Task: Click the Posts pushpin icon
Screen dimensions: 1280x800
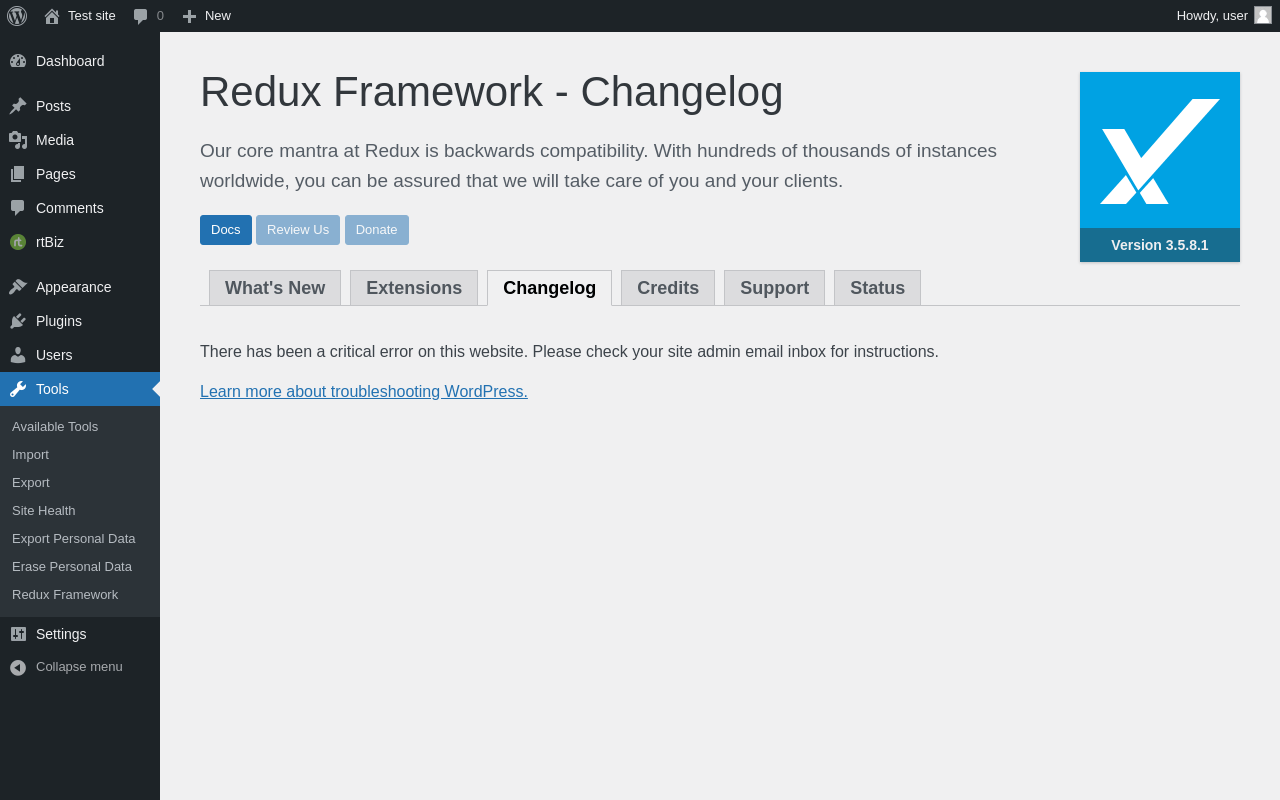Action: click(18, 106)
